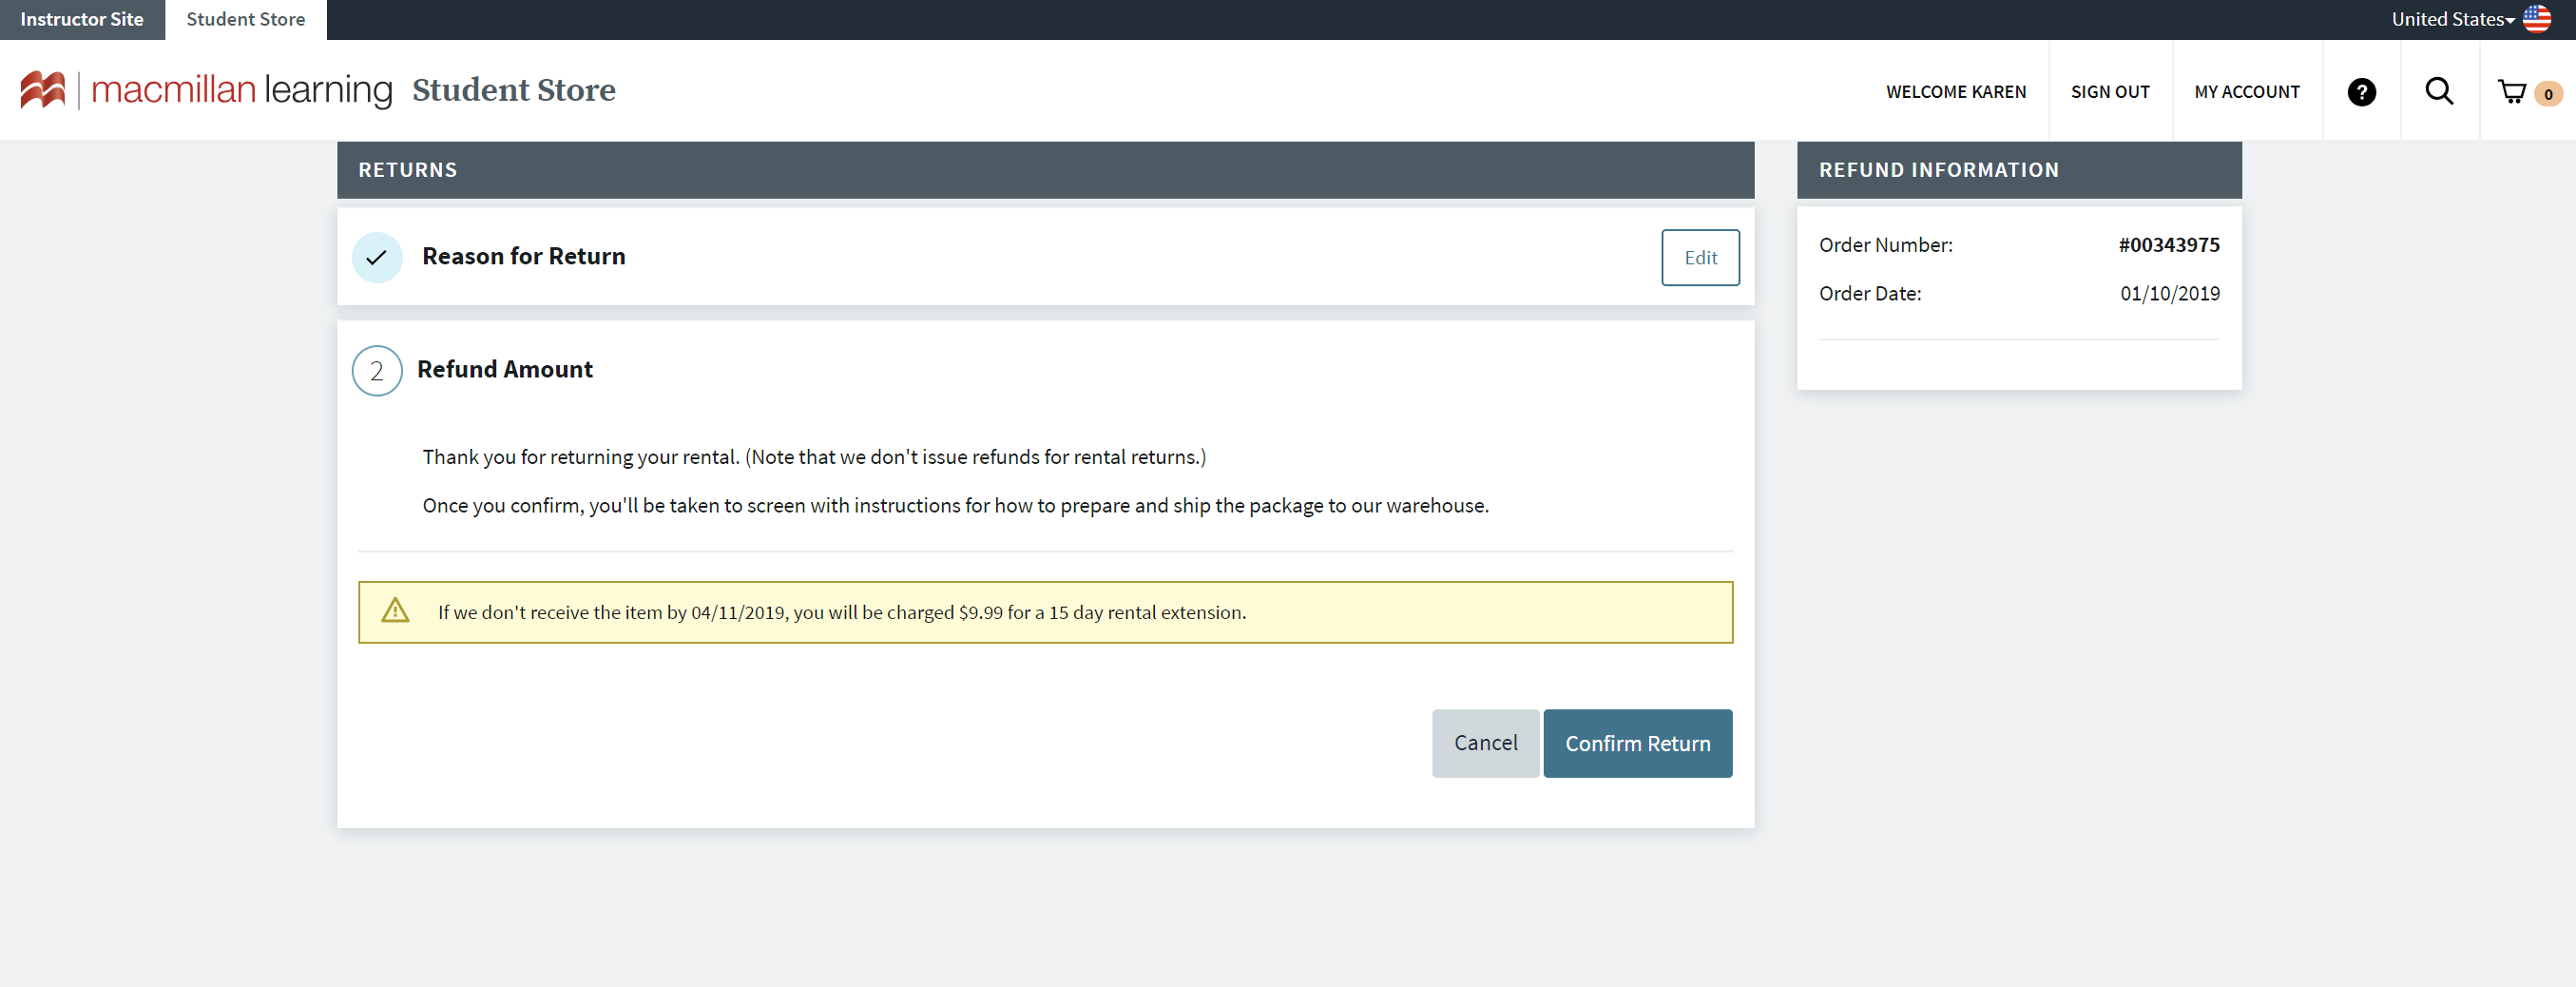The image size is (2576, 987).
Task: Edit the Reason for Return step
Action: (1700, 257)
